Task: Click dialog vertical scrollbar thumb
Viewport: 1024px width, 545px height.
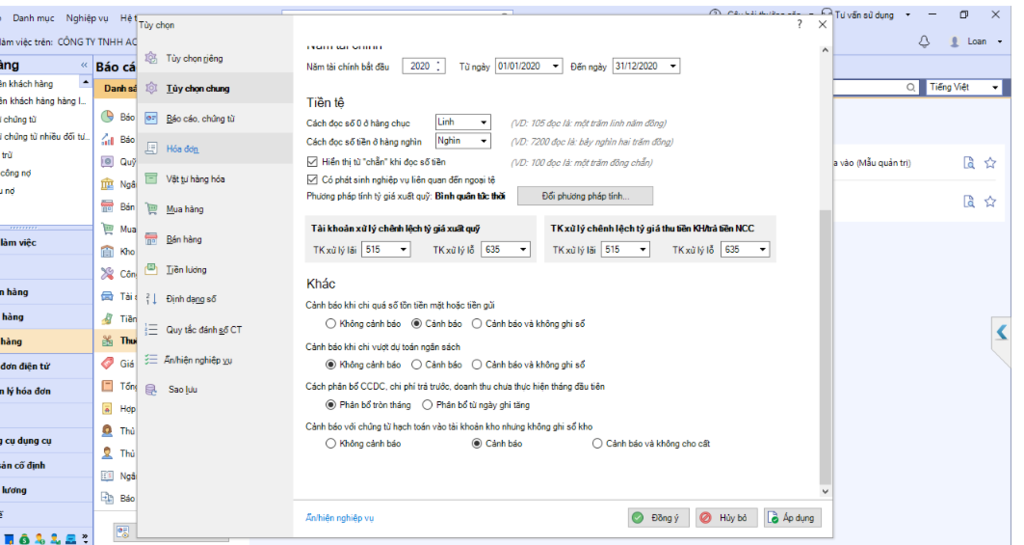Action: [825, 346]
